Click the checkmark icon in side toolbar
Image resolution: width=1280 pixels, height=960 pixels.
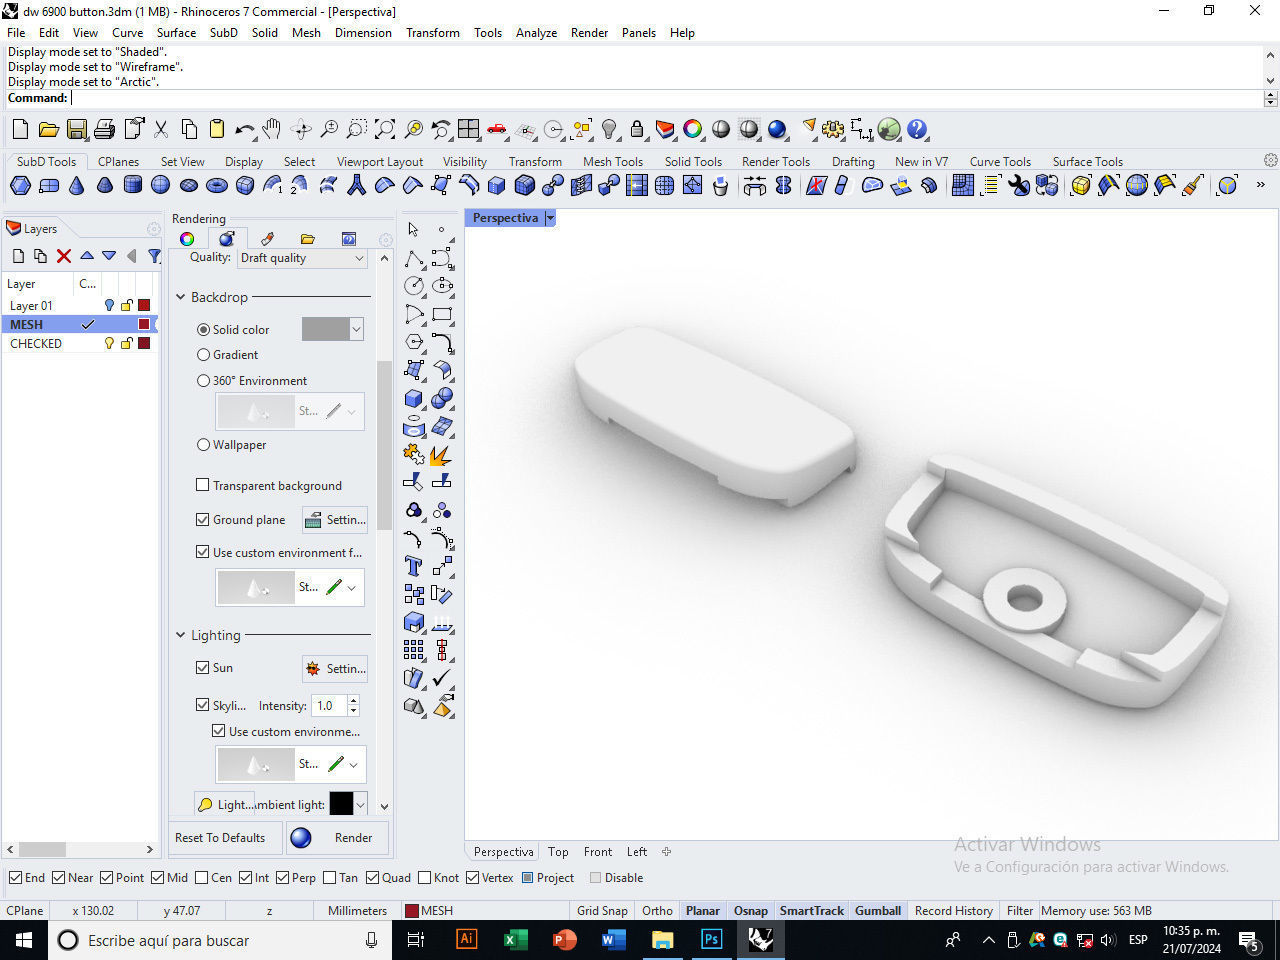442,678
